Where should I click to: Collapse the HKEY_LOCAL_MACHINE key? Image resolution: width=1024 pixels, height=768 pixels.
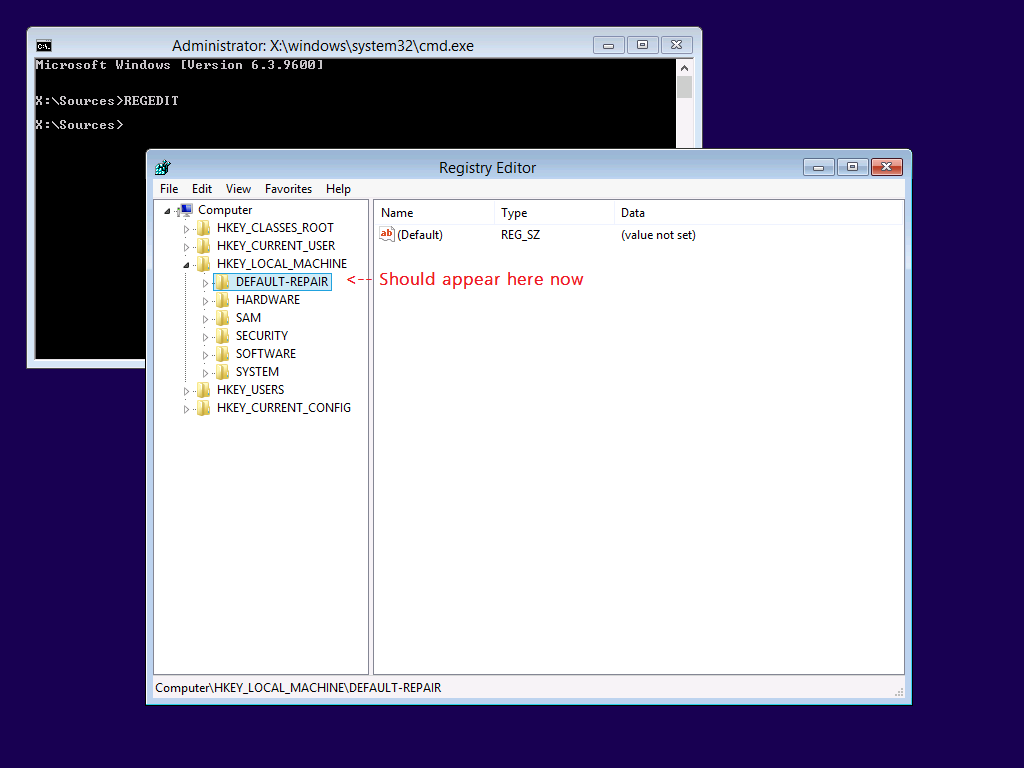click(186, 265)
